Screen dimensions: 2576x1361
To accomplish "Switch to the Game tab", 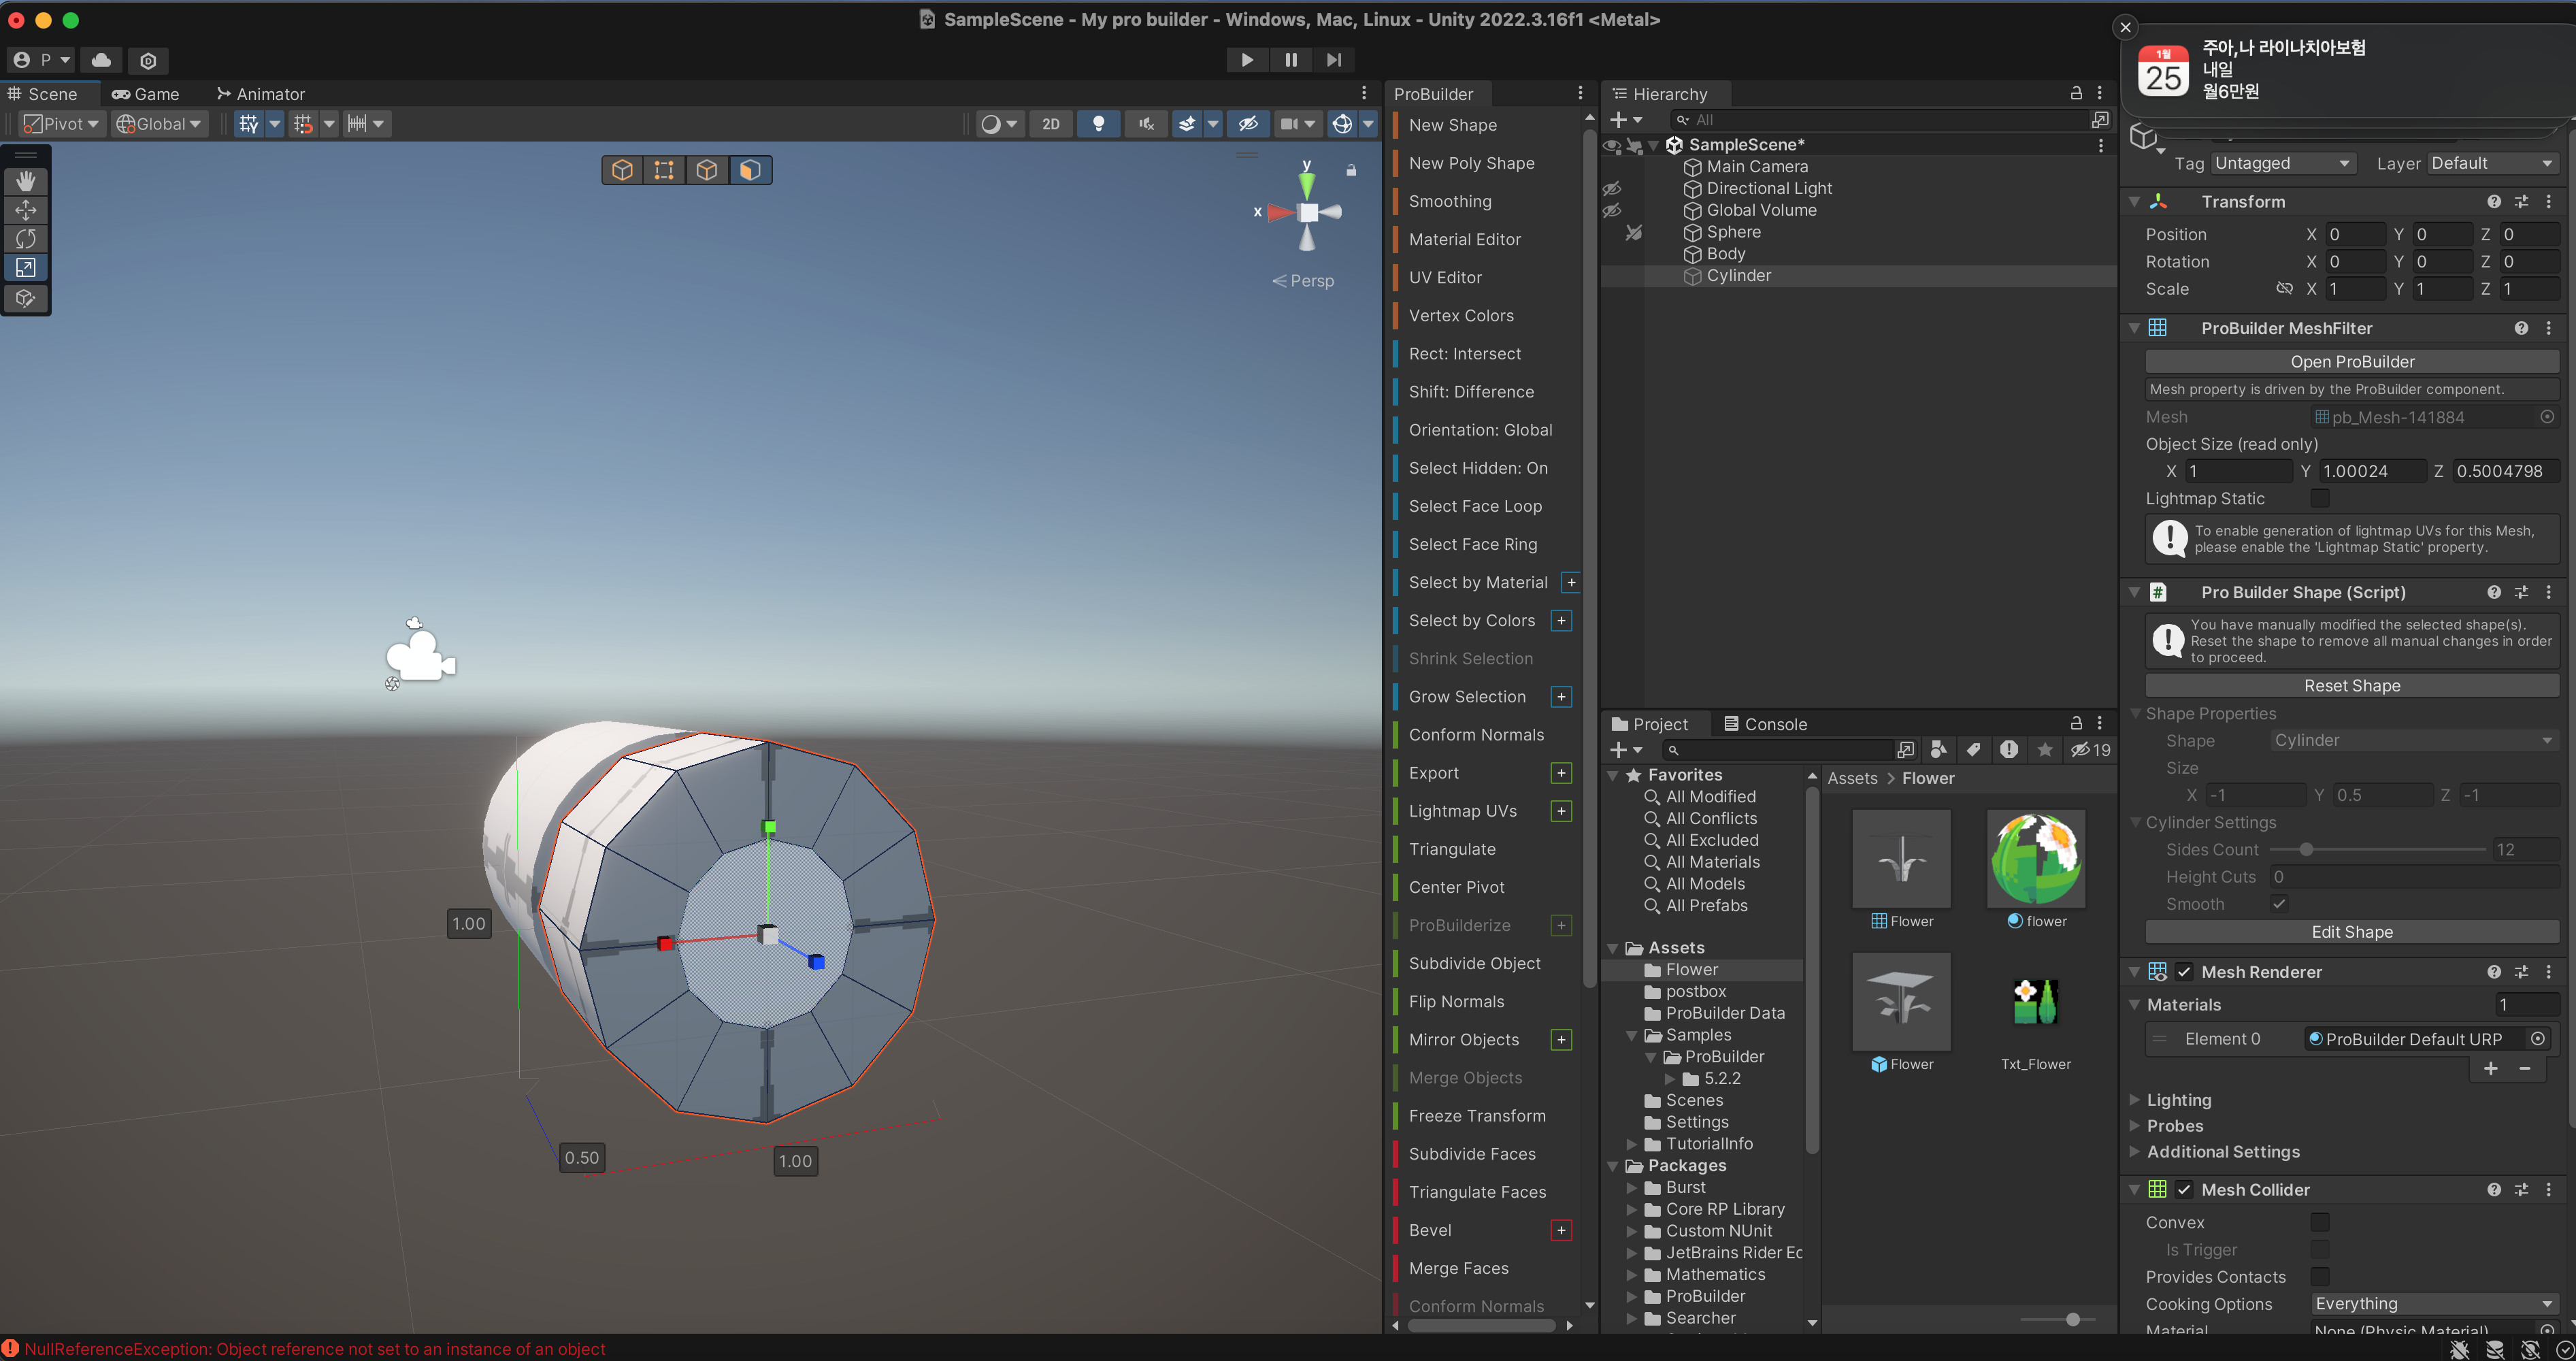I will (x=146, y=94).
